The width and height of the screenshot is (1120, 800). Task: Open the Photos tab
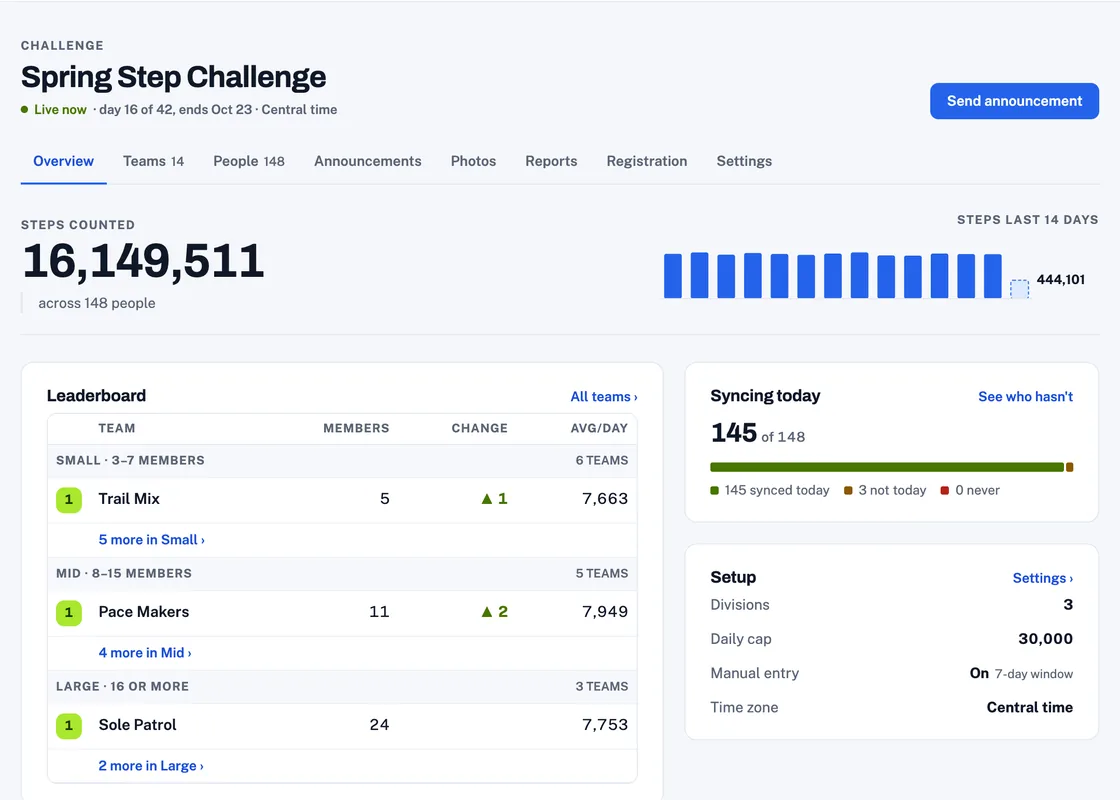[x=473, y=161]
